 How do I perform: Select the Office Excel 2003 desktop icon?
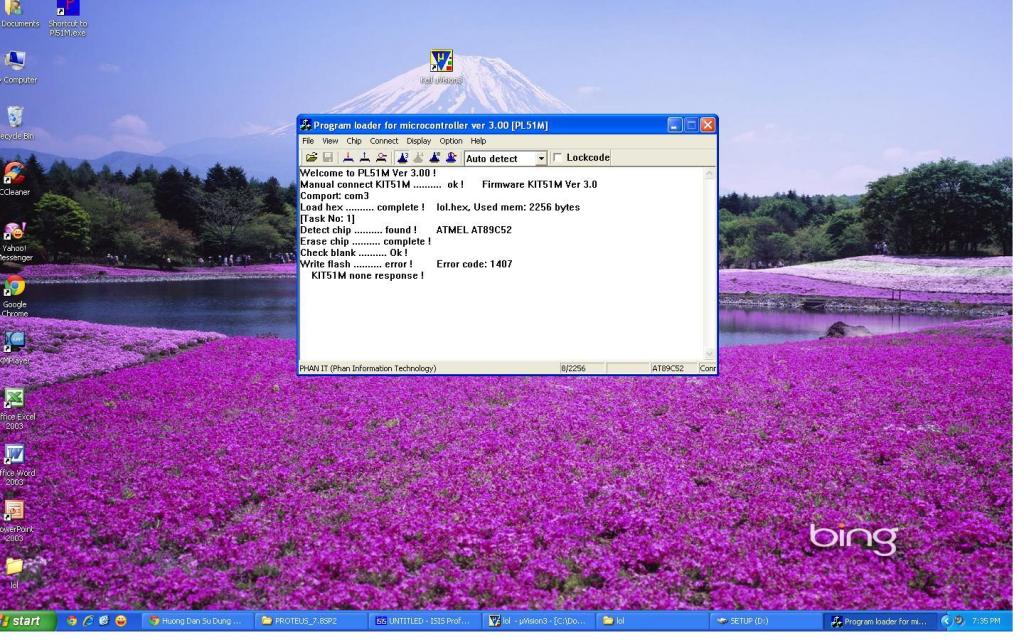tap(16, 409)
